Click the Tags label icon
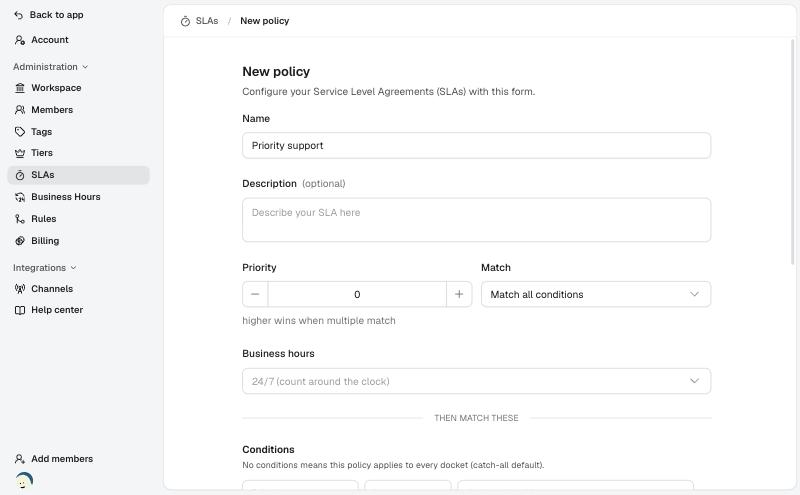 click(20, 132)
